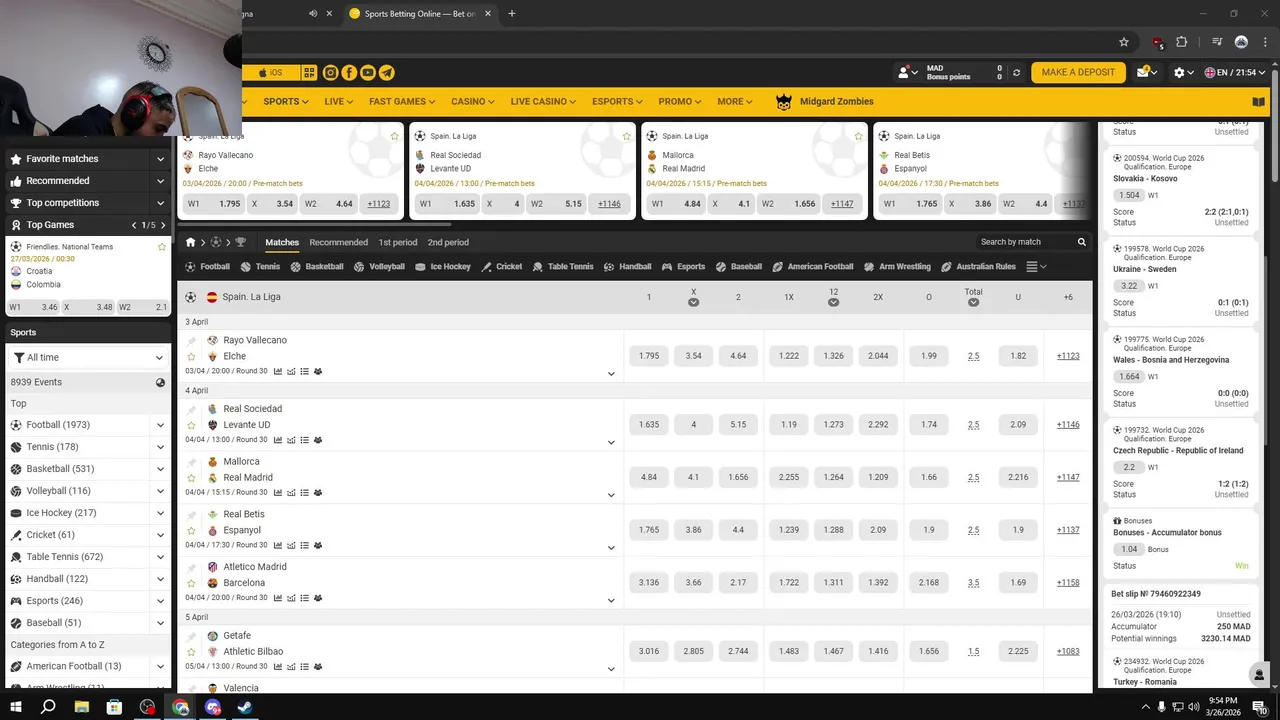Open the support chat avatar icon

pos(1259,675)
